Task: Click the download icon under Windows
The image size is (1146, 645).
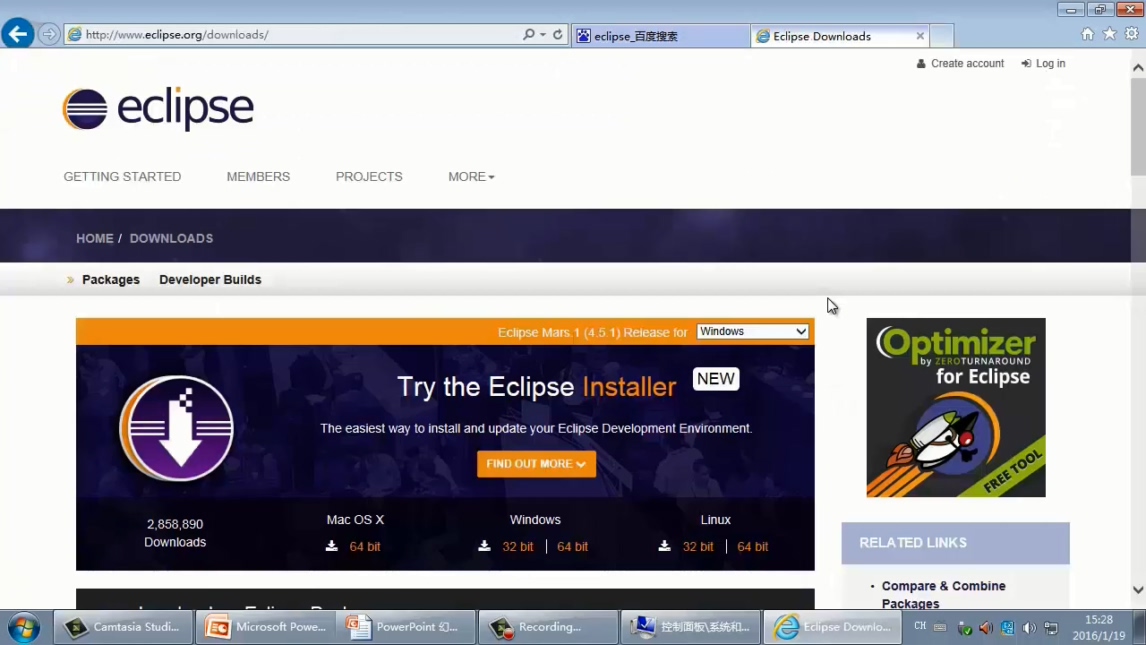Action: [x=485, y=546]
